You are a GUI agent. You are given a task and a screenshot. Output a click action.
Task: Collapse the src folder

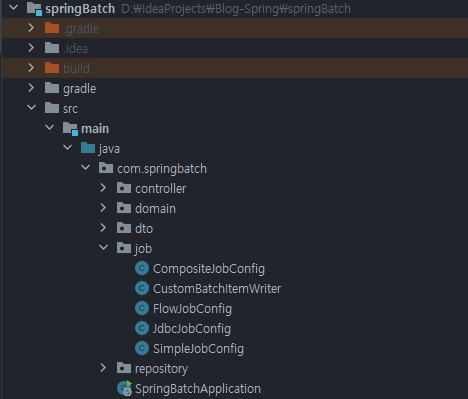(31, 107)
